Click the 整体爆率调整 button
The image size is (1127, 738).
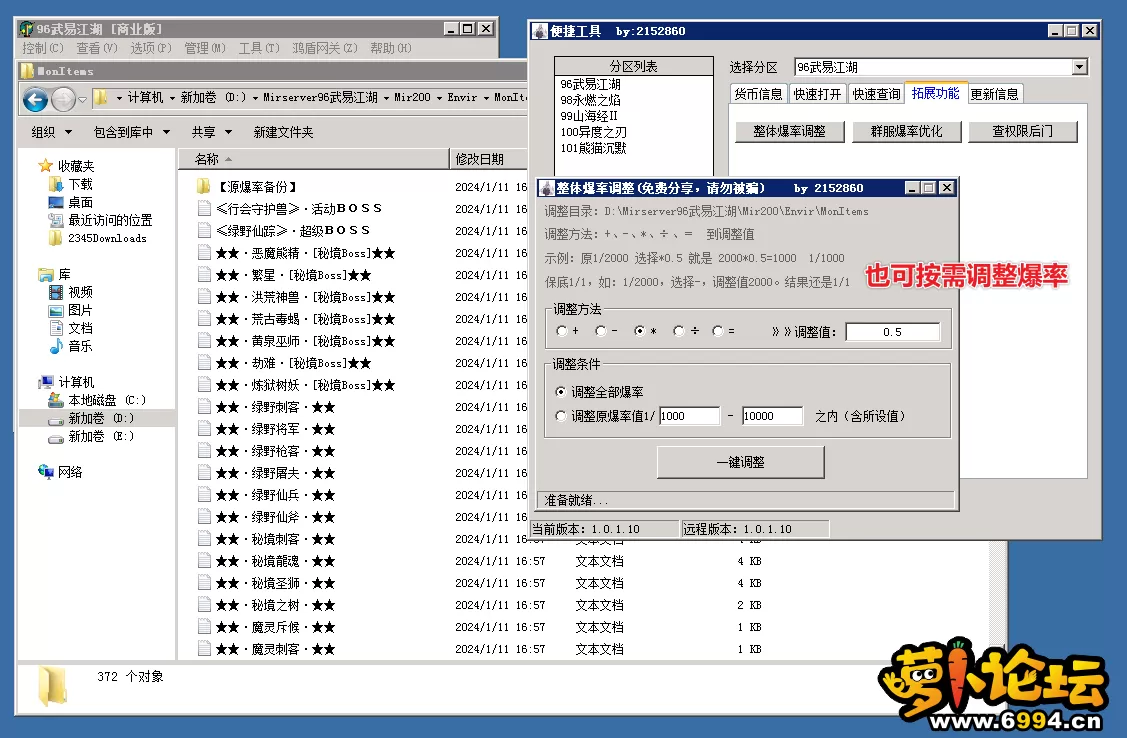[789, 132]
